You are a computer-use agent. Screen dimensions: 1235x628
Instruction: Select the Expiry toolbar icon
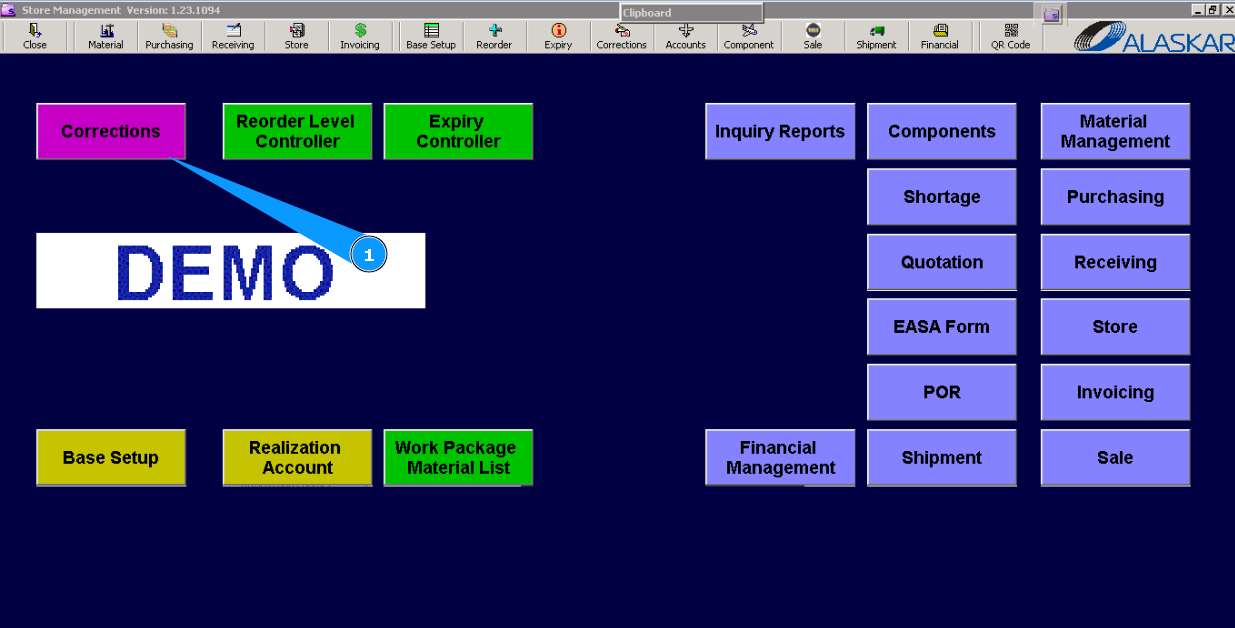coord(558,37)
